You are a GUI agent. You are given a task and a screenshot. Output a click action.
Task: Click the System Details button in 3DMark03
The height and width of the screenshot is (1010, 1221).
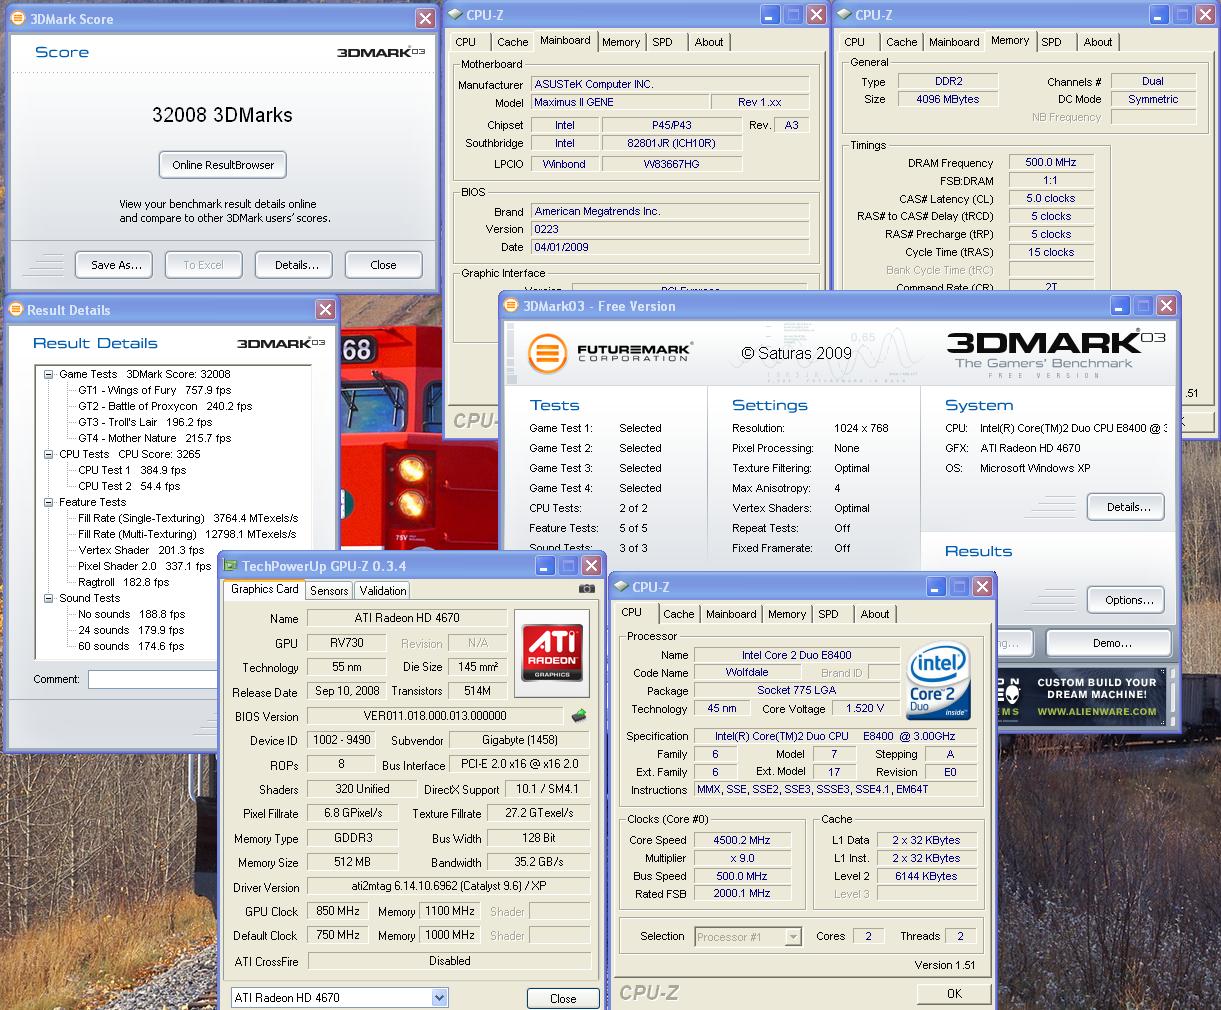click(1126, 507)
